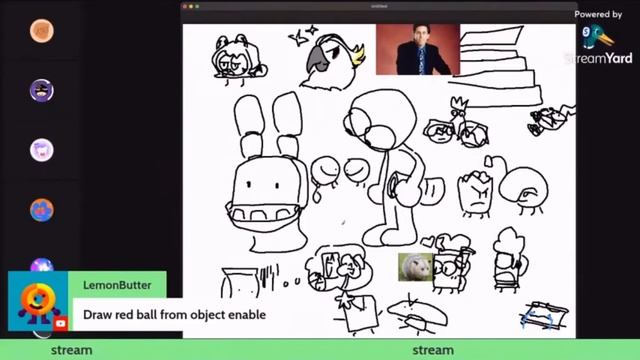Click the comment "Draw red ball from object enable"

pos(174,315)
